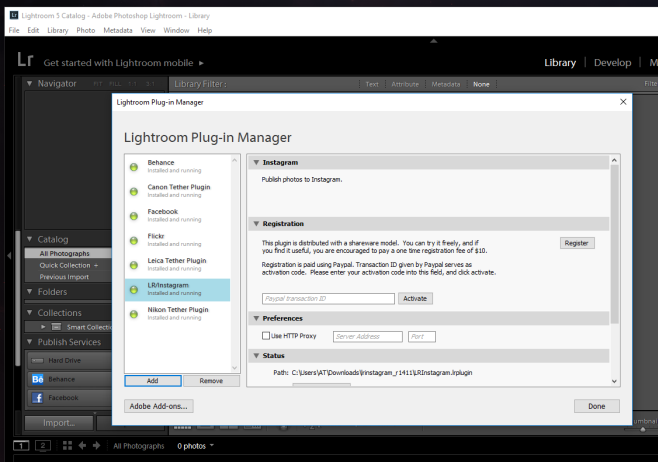Go back with the left arrow in filmstrip bar

click(x=82, y=446)
